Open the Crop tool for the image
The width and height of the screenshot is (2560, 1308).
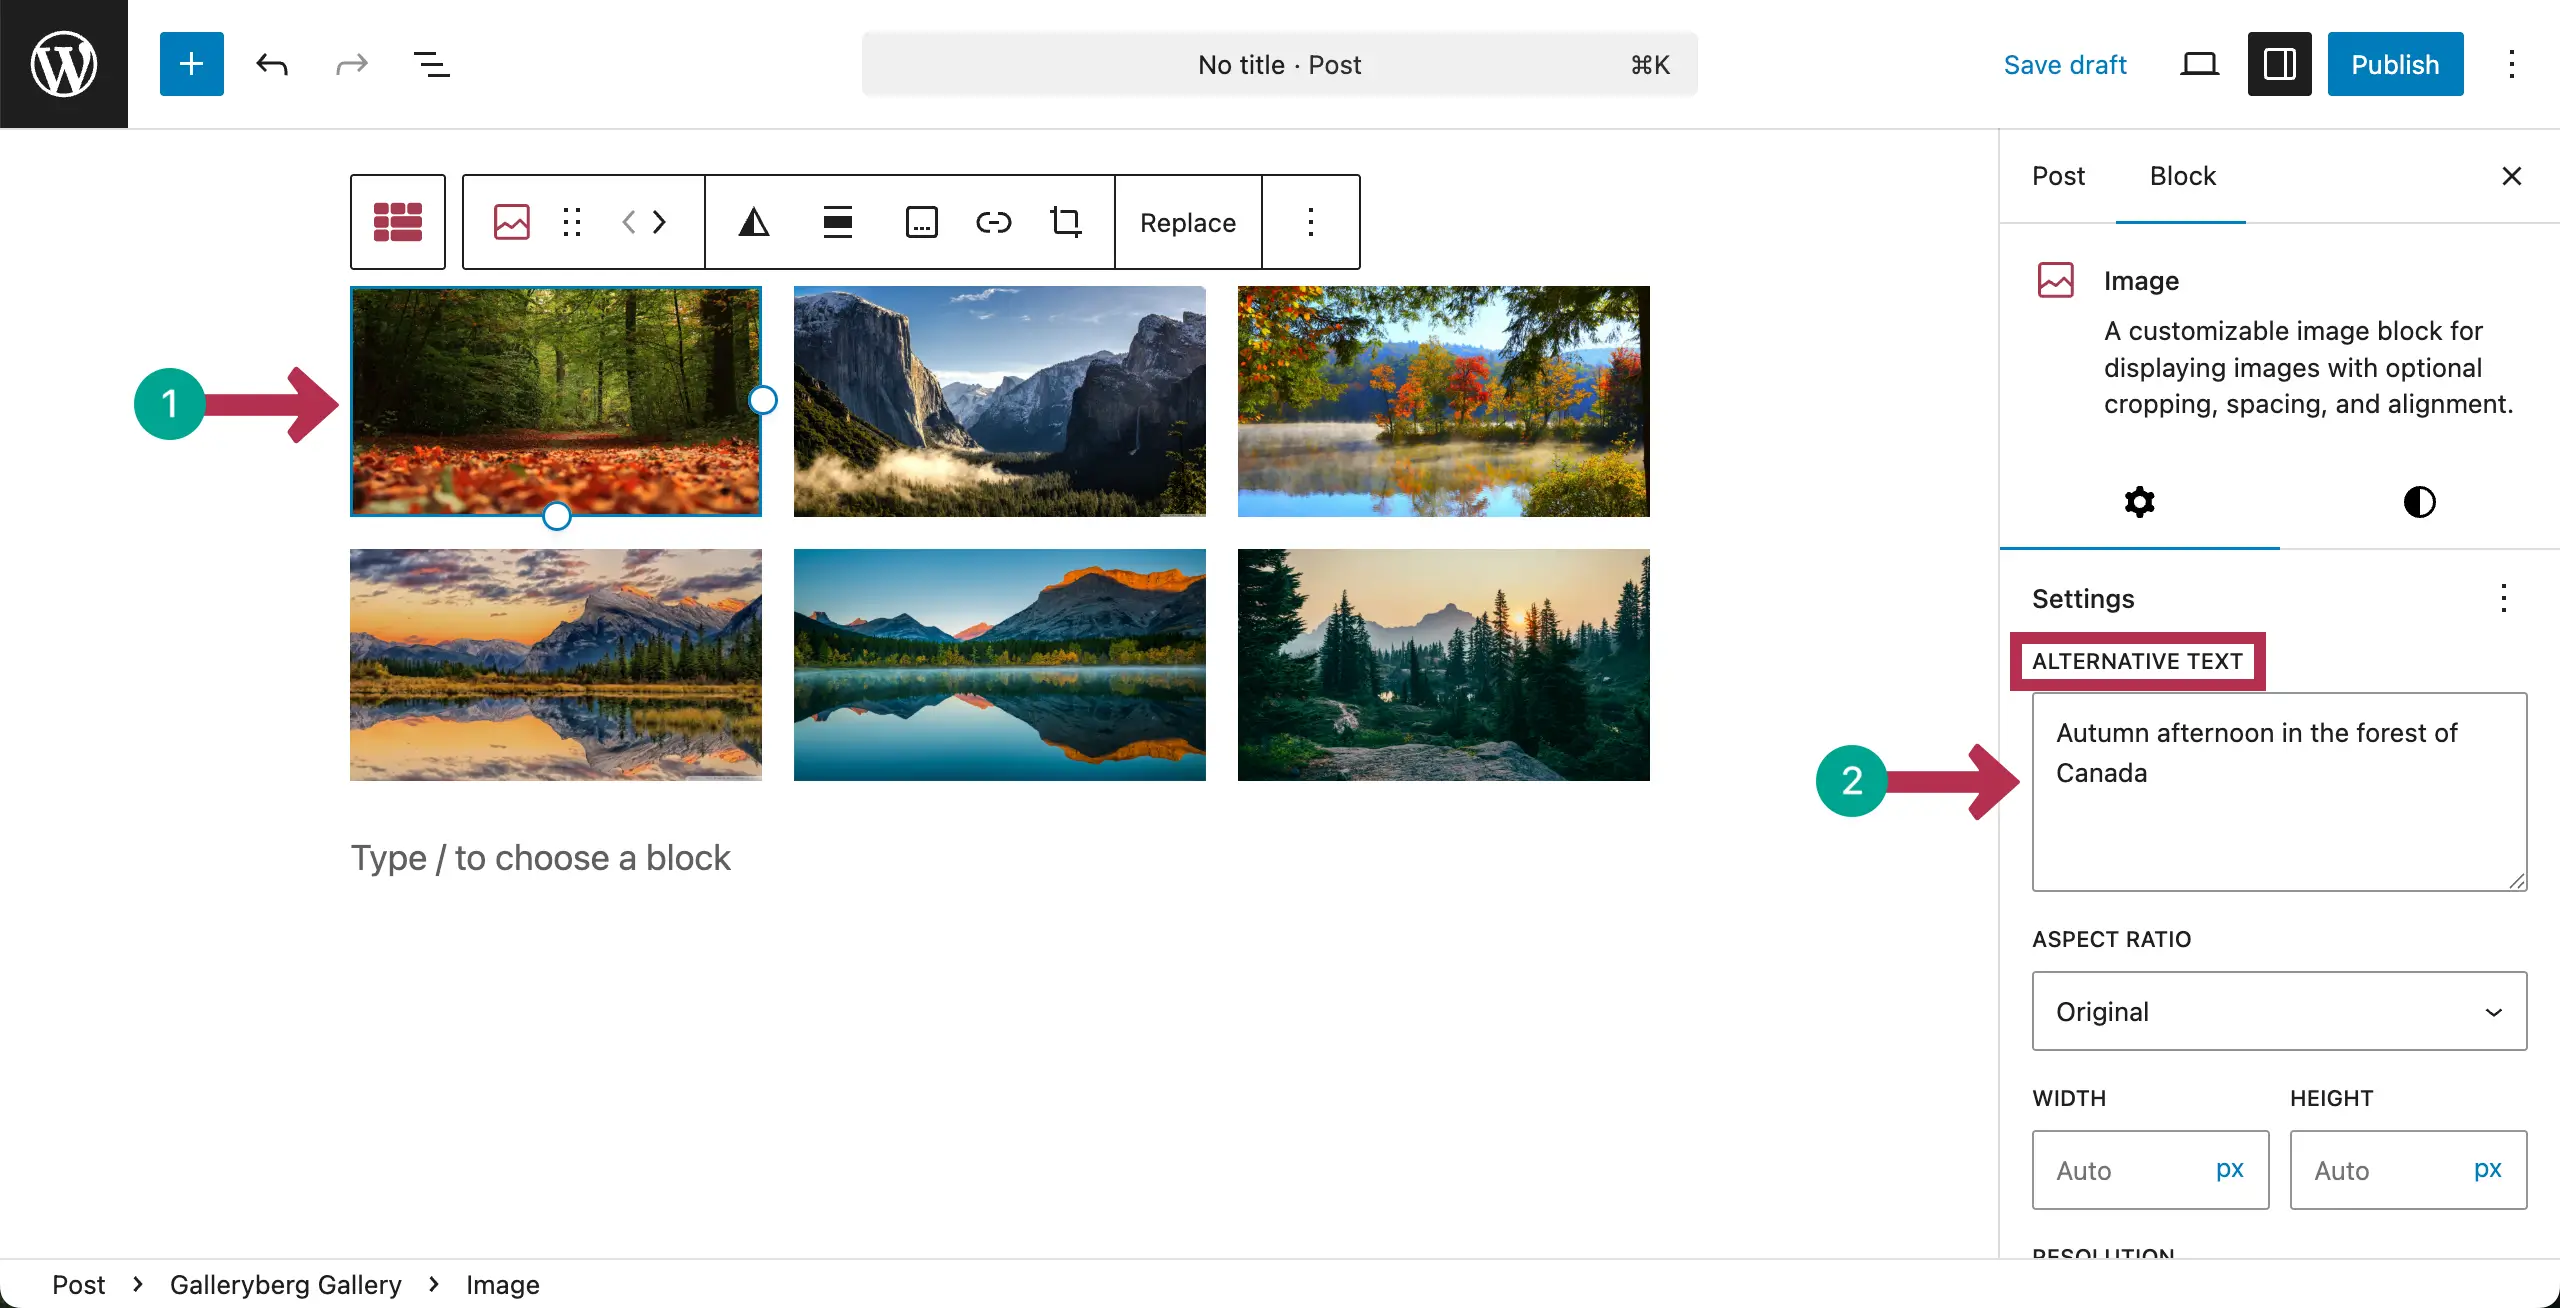point(1065,221)
